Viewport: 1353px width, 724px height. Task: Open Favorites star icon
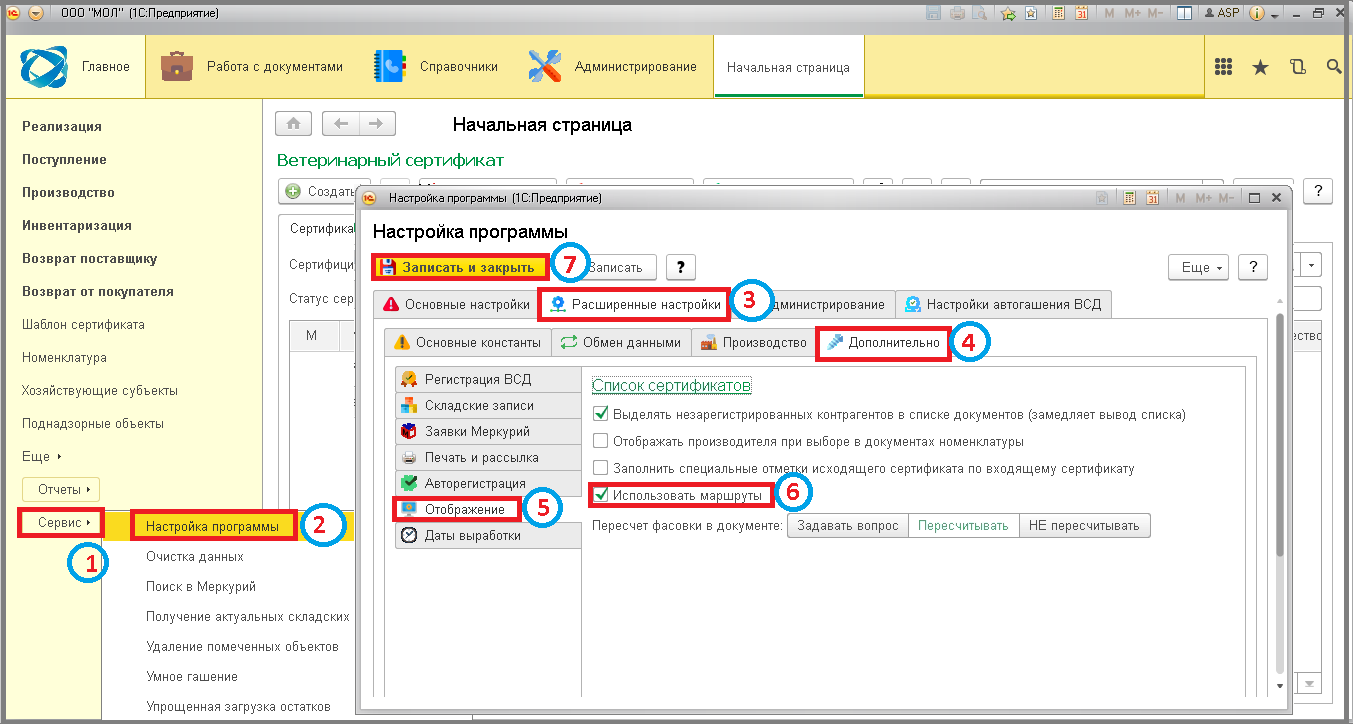[x=1260, y=67]
